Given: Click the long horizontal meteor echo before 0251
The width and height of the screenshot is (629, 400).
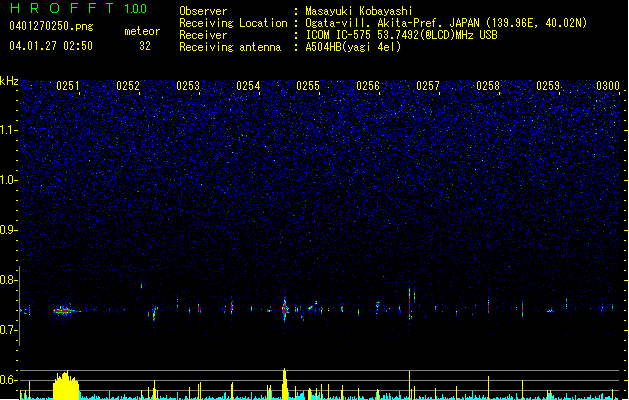Looking at the screenshot, I should click(67, 311).
